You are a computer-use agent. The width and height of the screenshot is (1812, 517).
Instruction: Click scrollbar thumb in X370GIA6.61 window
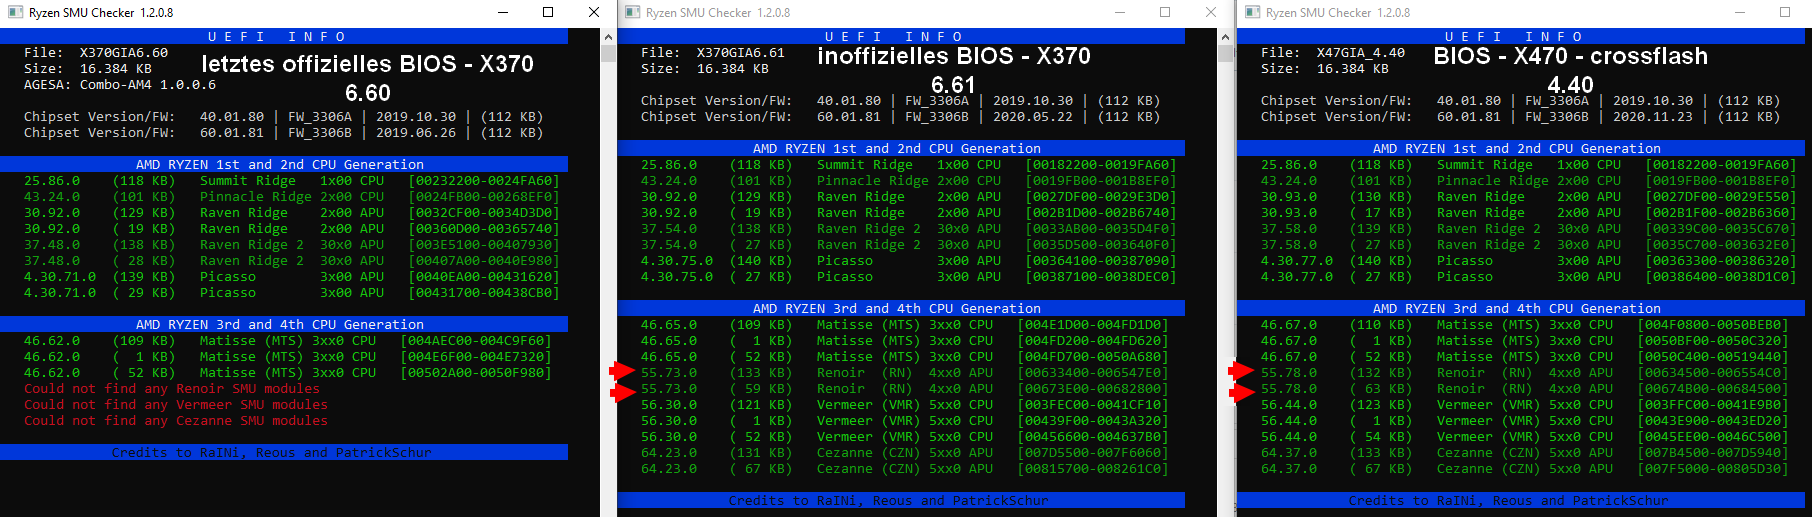(1225, 53)
